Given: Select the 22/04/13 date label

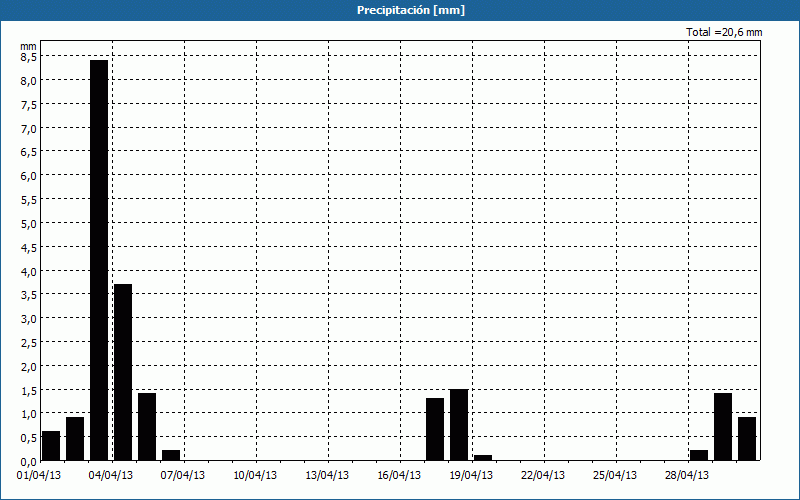Looking at the screenshot, I should [543, 475].
